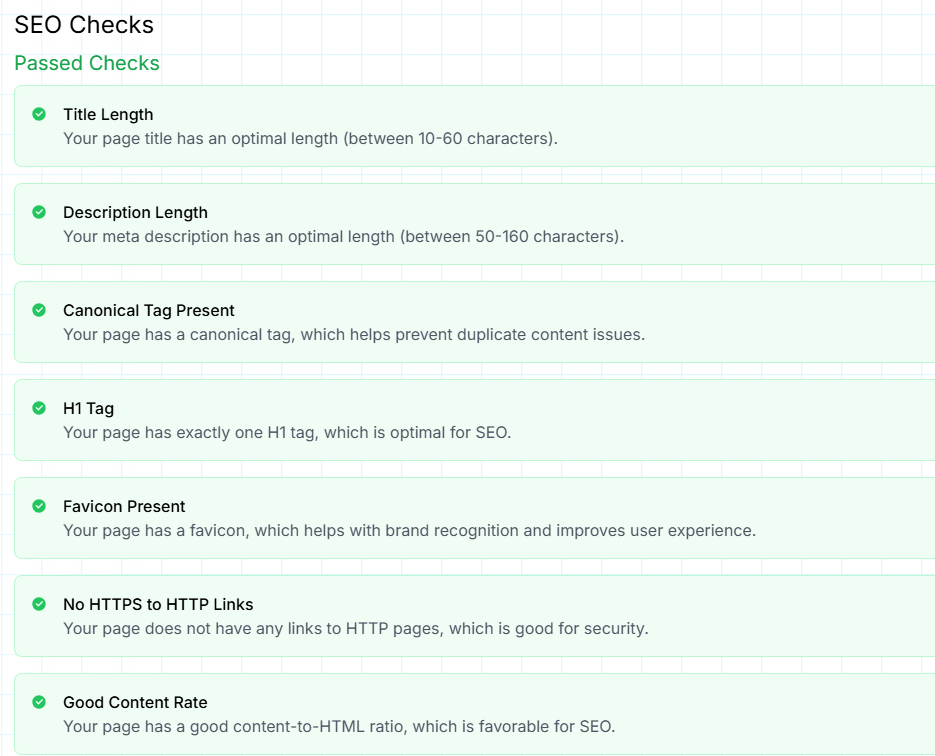Image resolution: width=935 pixels, height=756 pixels.
Task: Select the check icon for Canonical Tag Present
Action: click(39, 310)
